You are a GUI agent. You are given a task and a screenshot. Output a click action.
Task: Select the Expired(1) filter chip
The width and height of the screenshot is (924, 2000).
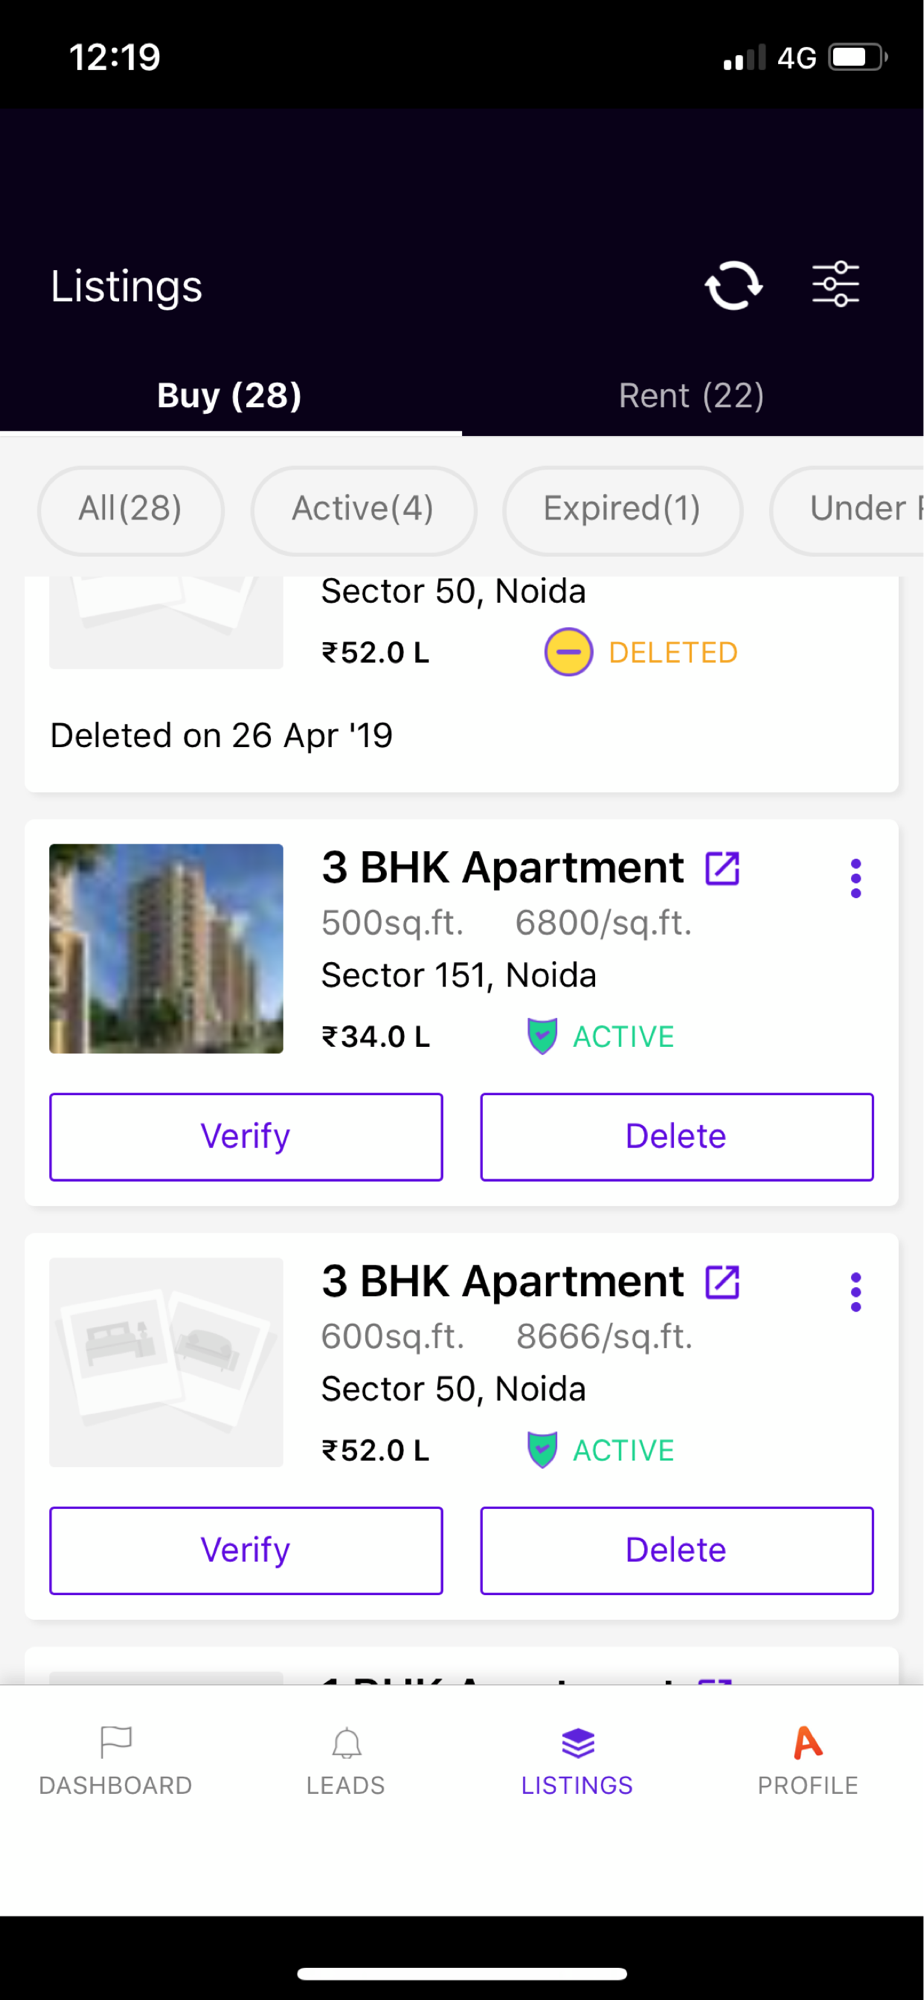622,510
